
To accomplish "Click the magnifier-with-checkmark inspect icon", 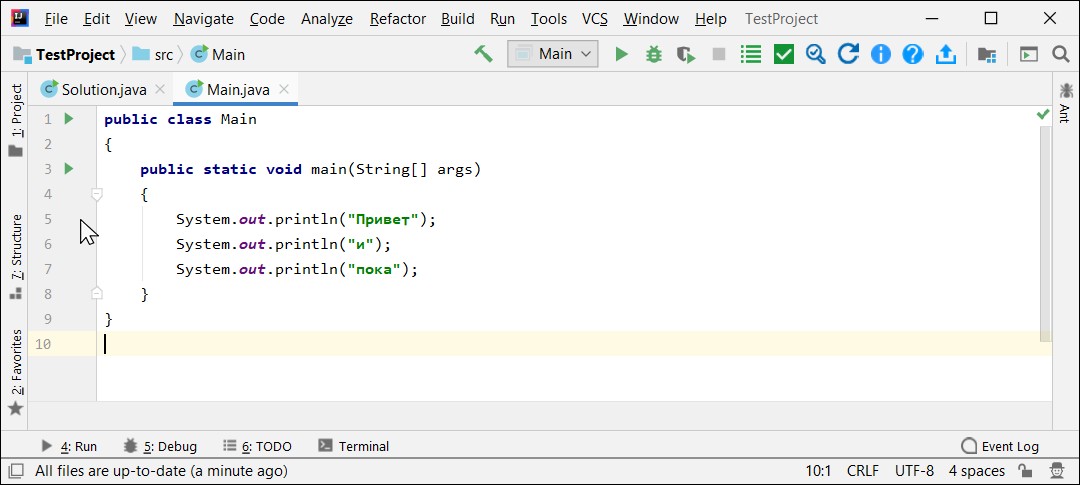I will [816, 54].
